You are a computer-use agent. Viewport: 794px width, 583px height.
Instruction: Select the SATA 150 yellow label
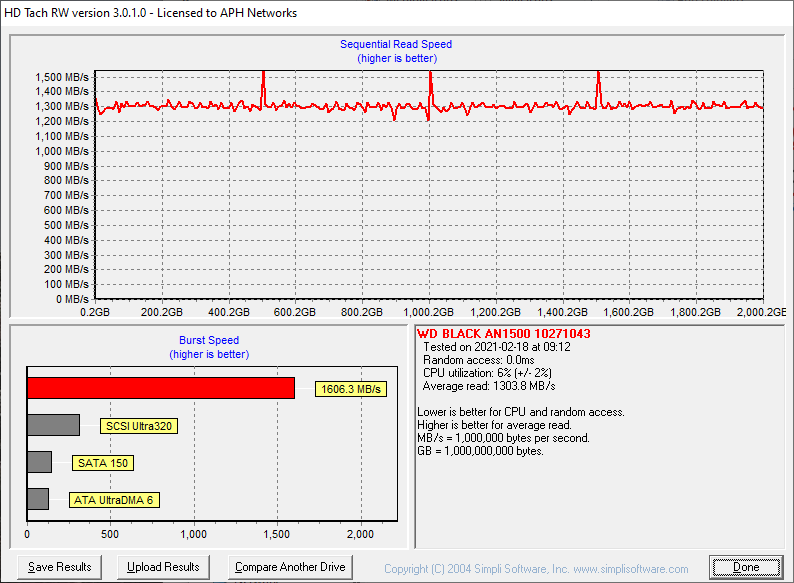click(x=103, y=463)
